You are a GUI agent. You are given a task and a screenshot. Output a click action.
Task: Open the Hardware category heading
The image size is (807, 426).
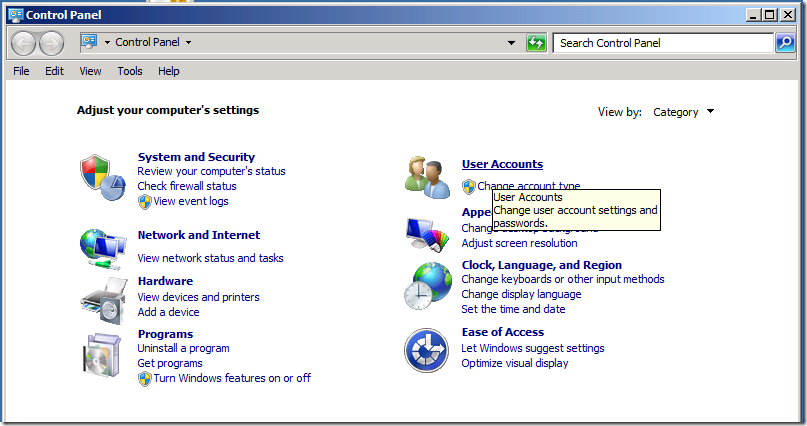(165, 281)
